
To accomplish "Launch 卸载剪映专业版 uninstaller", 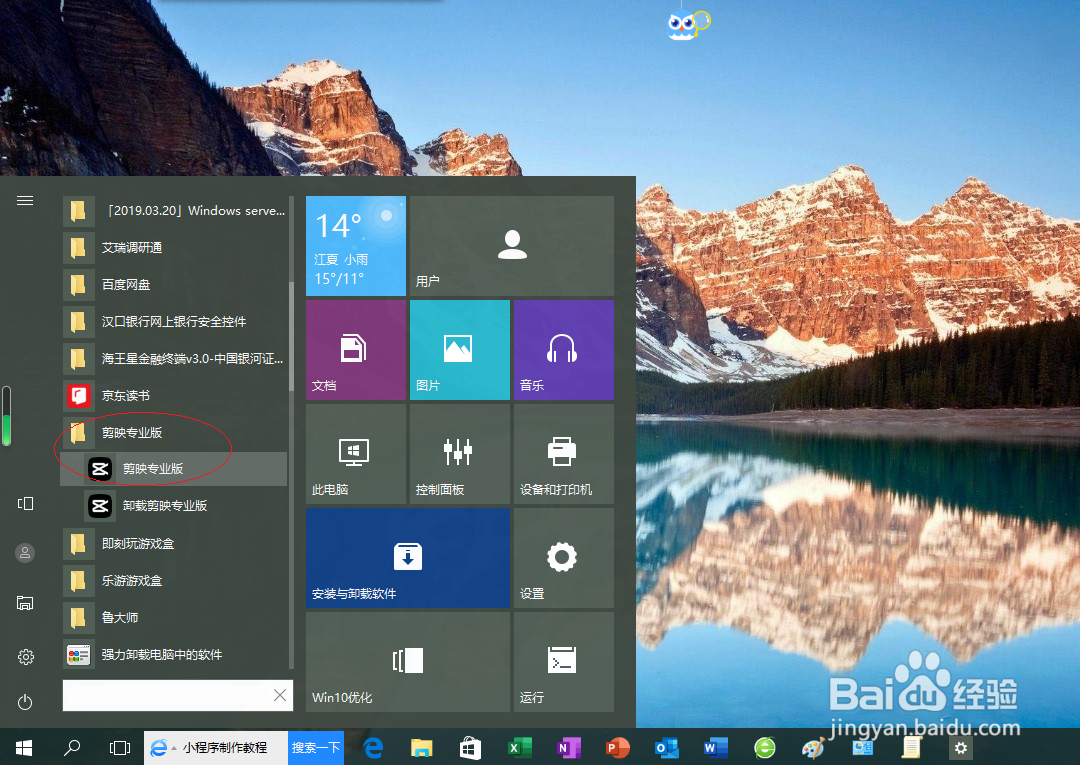I will (174, 505).
